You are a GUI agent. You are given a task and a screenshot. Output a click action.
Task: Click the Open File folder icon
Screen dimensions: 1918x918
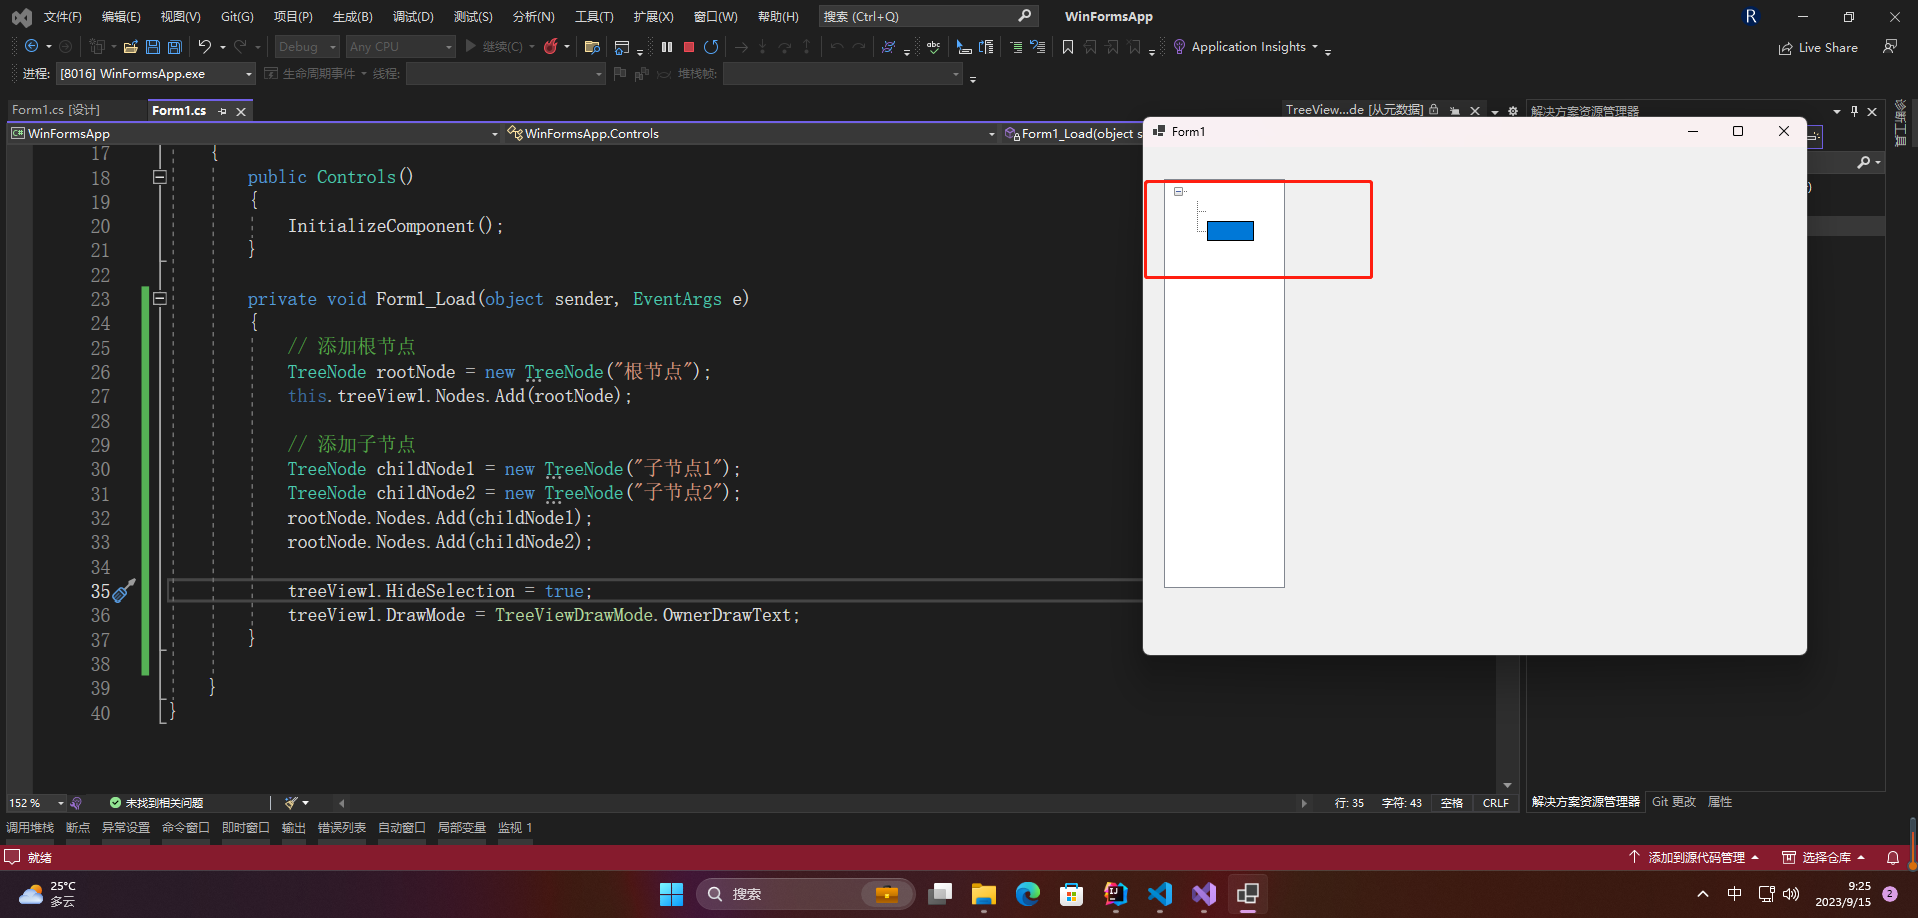(130, 46)
